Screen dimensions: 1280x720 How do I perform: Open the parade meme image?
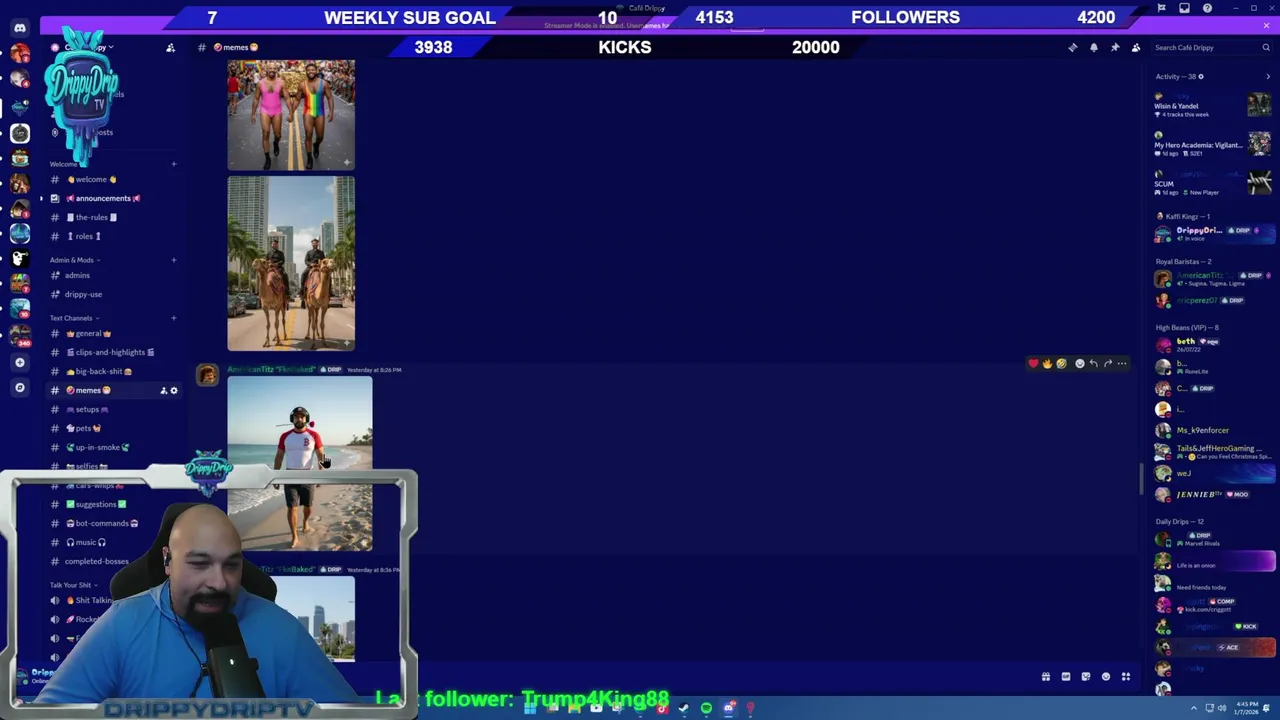pos(291,115)
